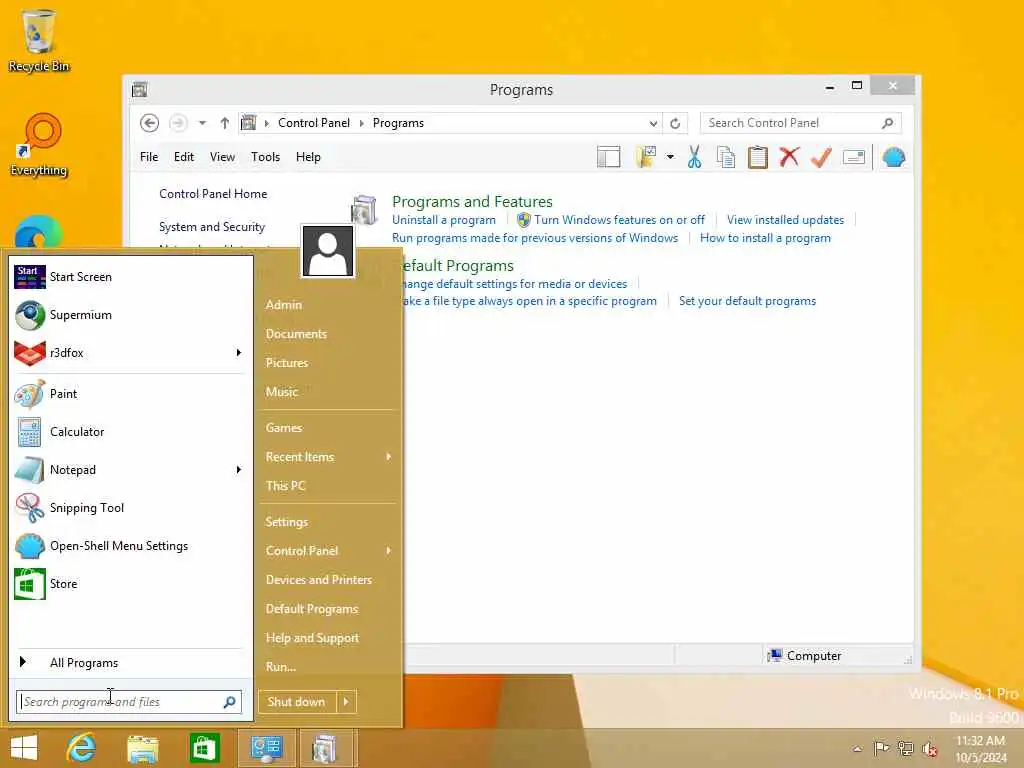Open Shut down options arrow

346,702
